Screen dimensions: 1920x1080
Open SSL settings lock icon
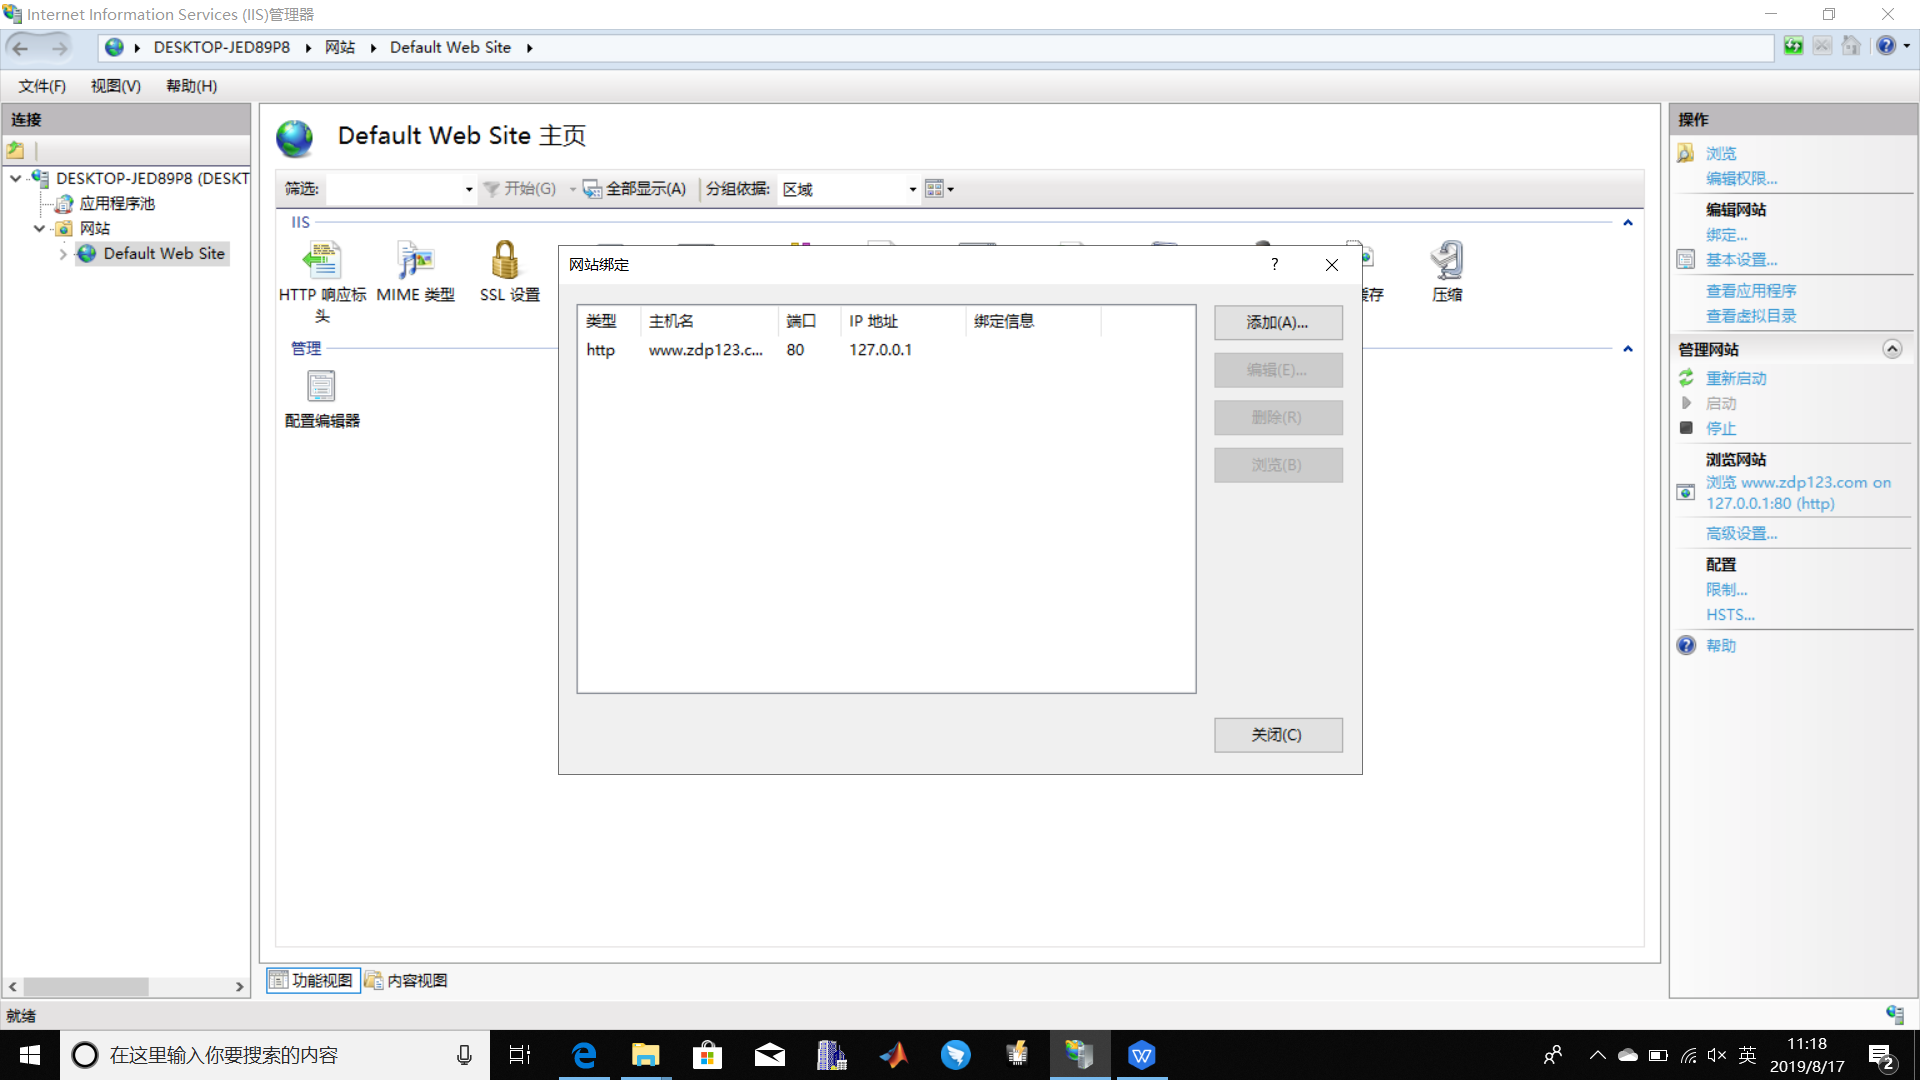506,261
